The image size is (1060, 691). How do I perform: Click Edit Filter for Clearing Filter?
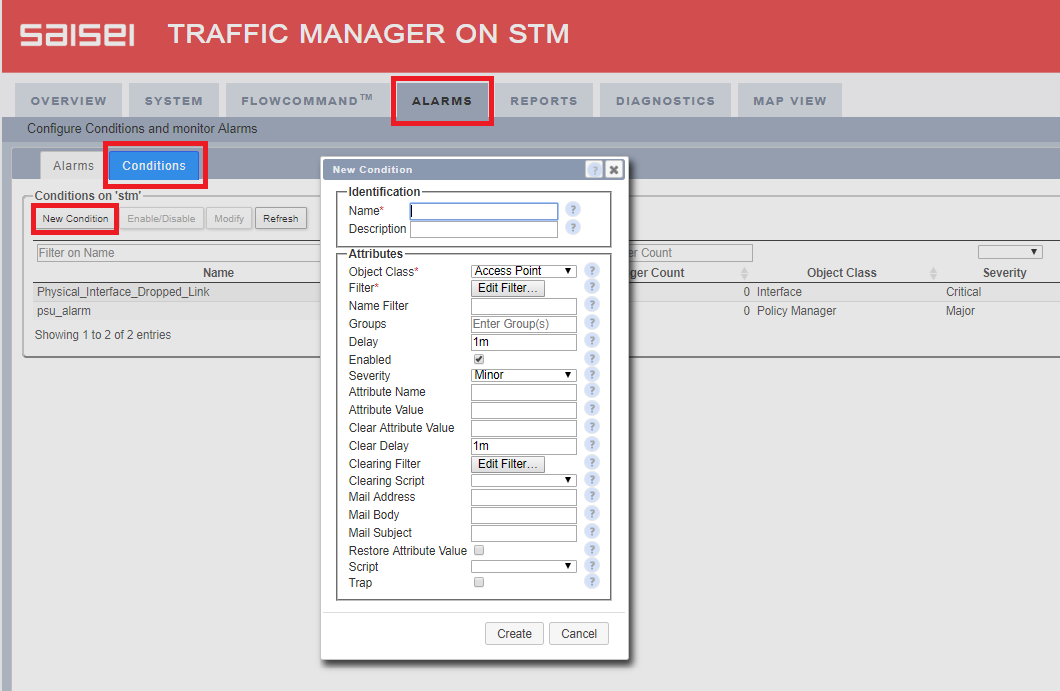coord(508,464)
